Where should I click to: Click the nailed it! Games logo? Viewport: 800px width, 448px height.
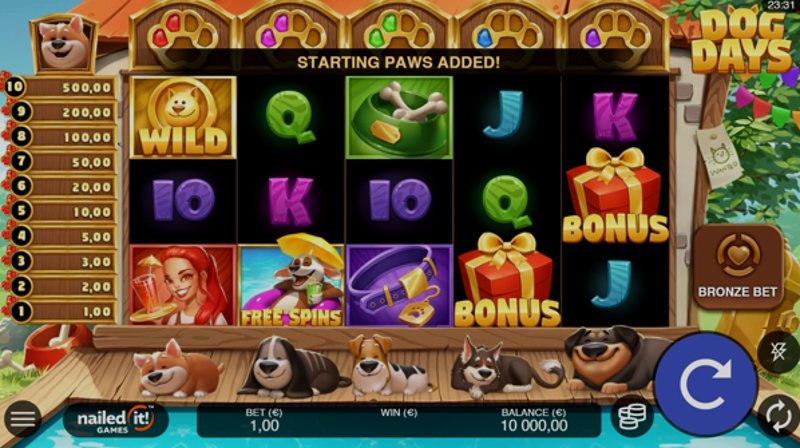click(x=115, y=420)
